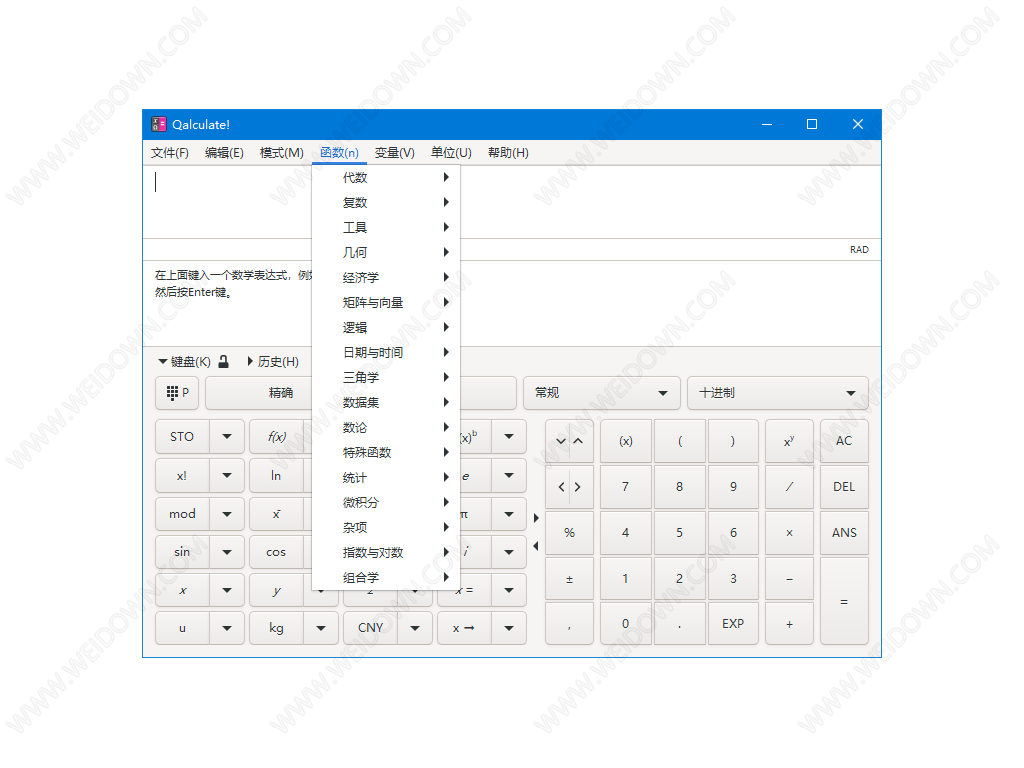Open dropdown arrow beside u button
Image resolution: width=1024 pixels, height=768 pixels.
227,628
